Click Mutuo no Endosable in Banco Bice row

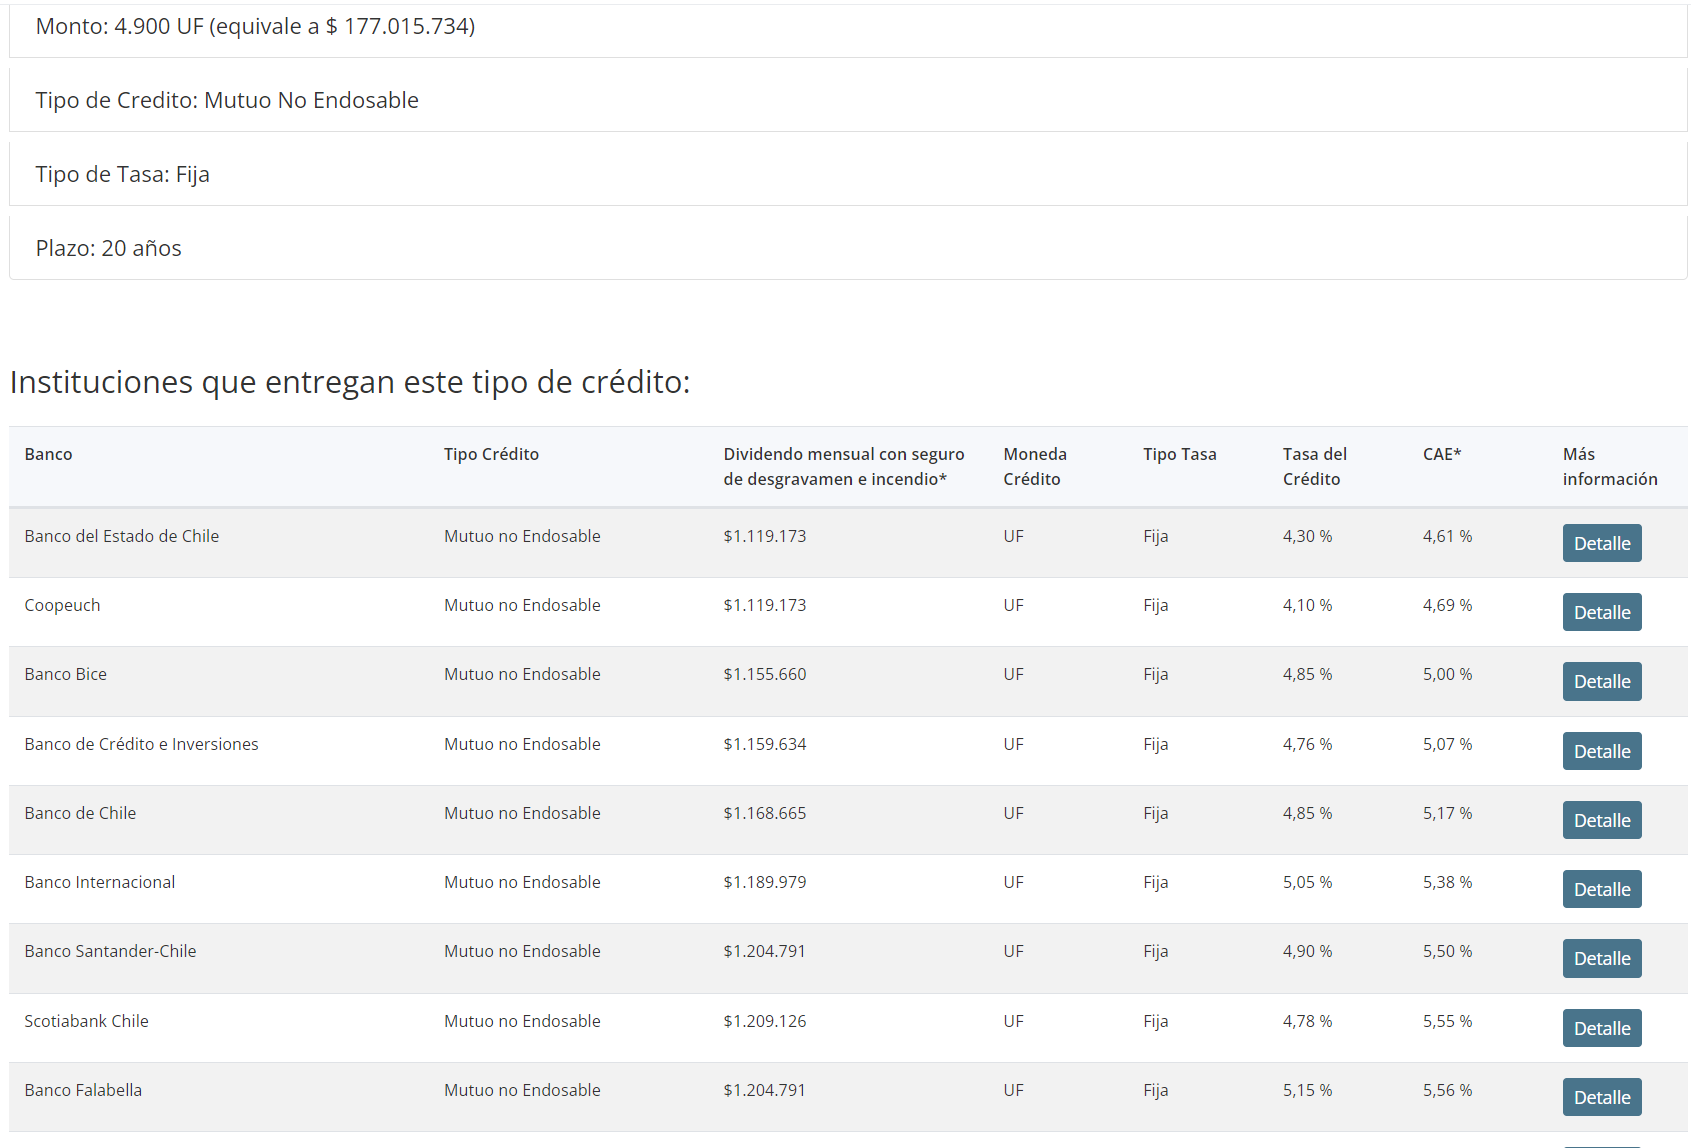[x=522, y=674]
